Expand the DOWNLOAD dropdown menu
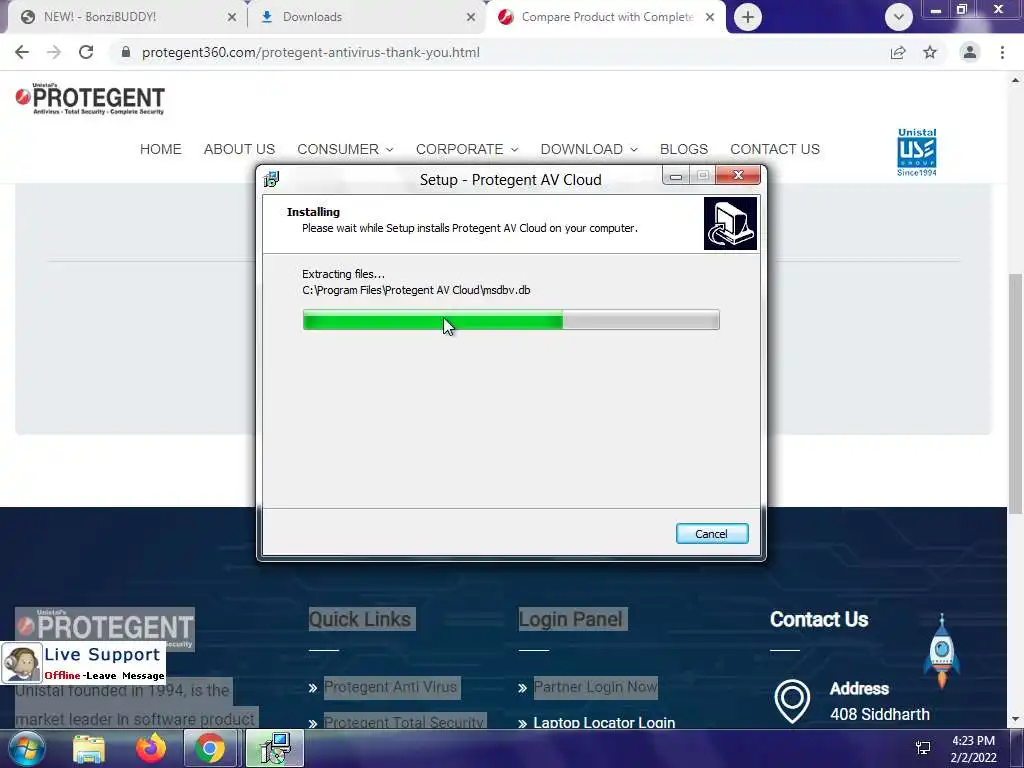The image size is (1024, 768). click(589, 149)
